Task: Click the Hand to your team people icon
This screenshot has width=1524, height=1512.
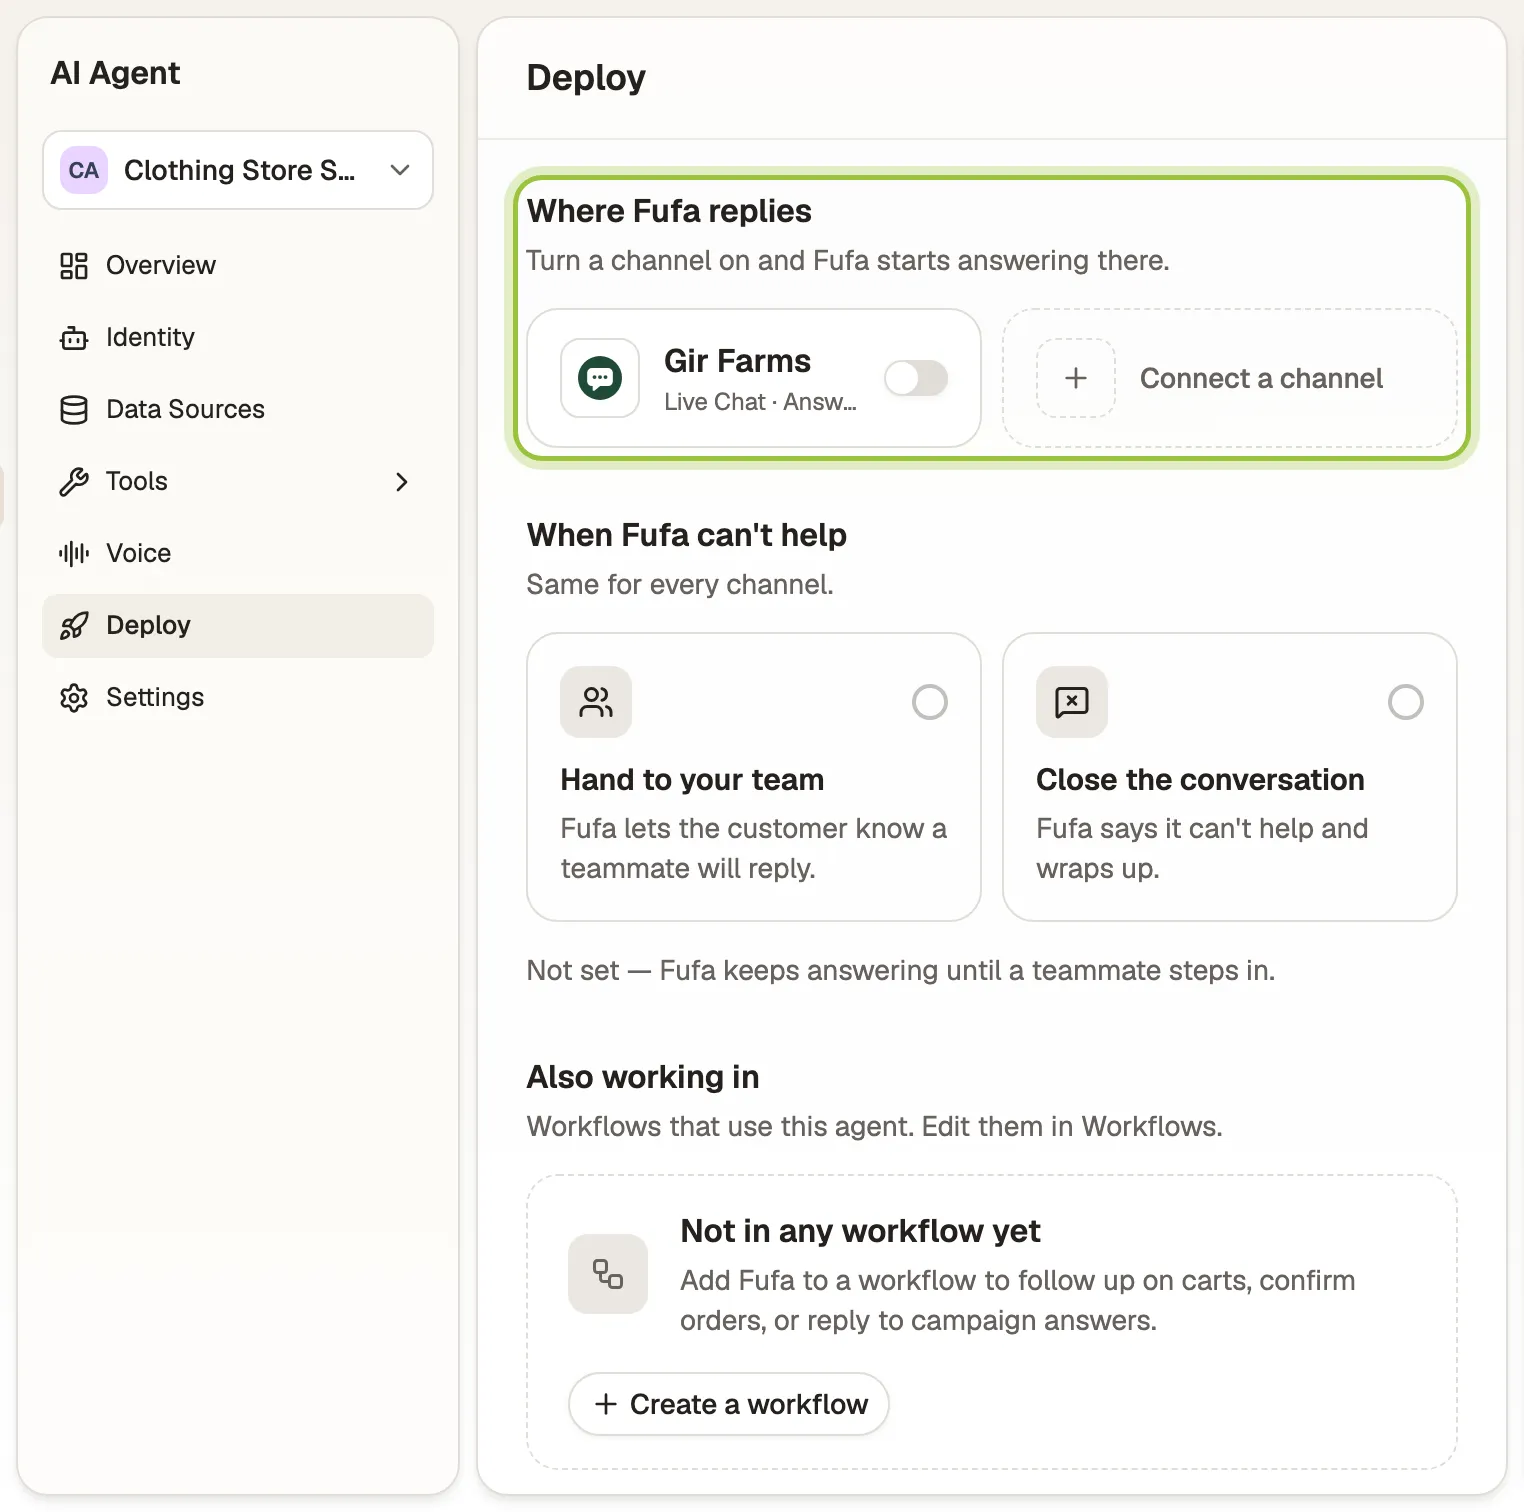Action: (596, 702)
